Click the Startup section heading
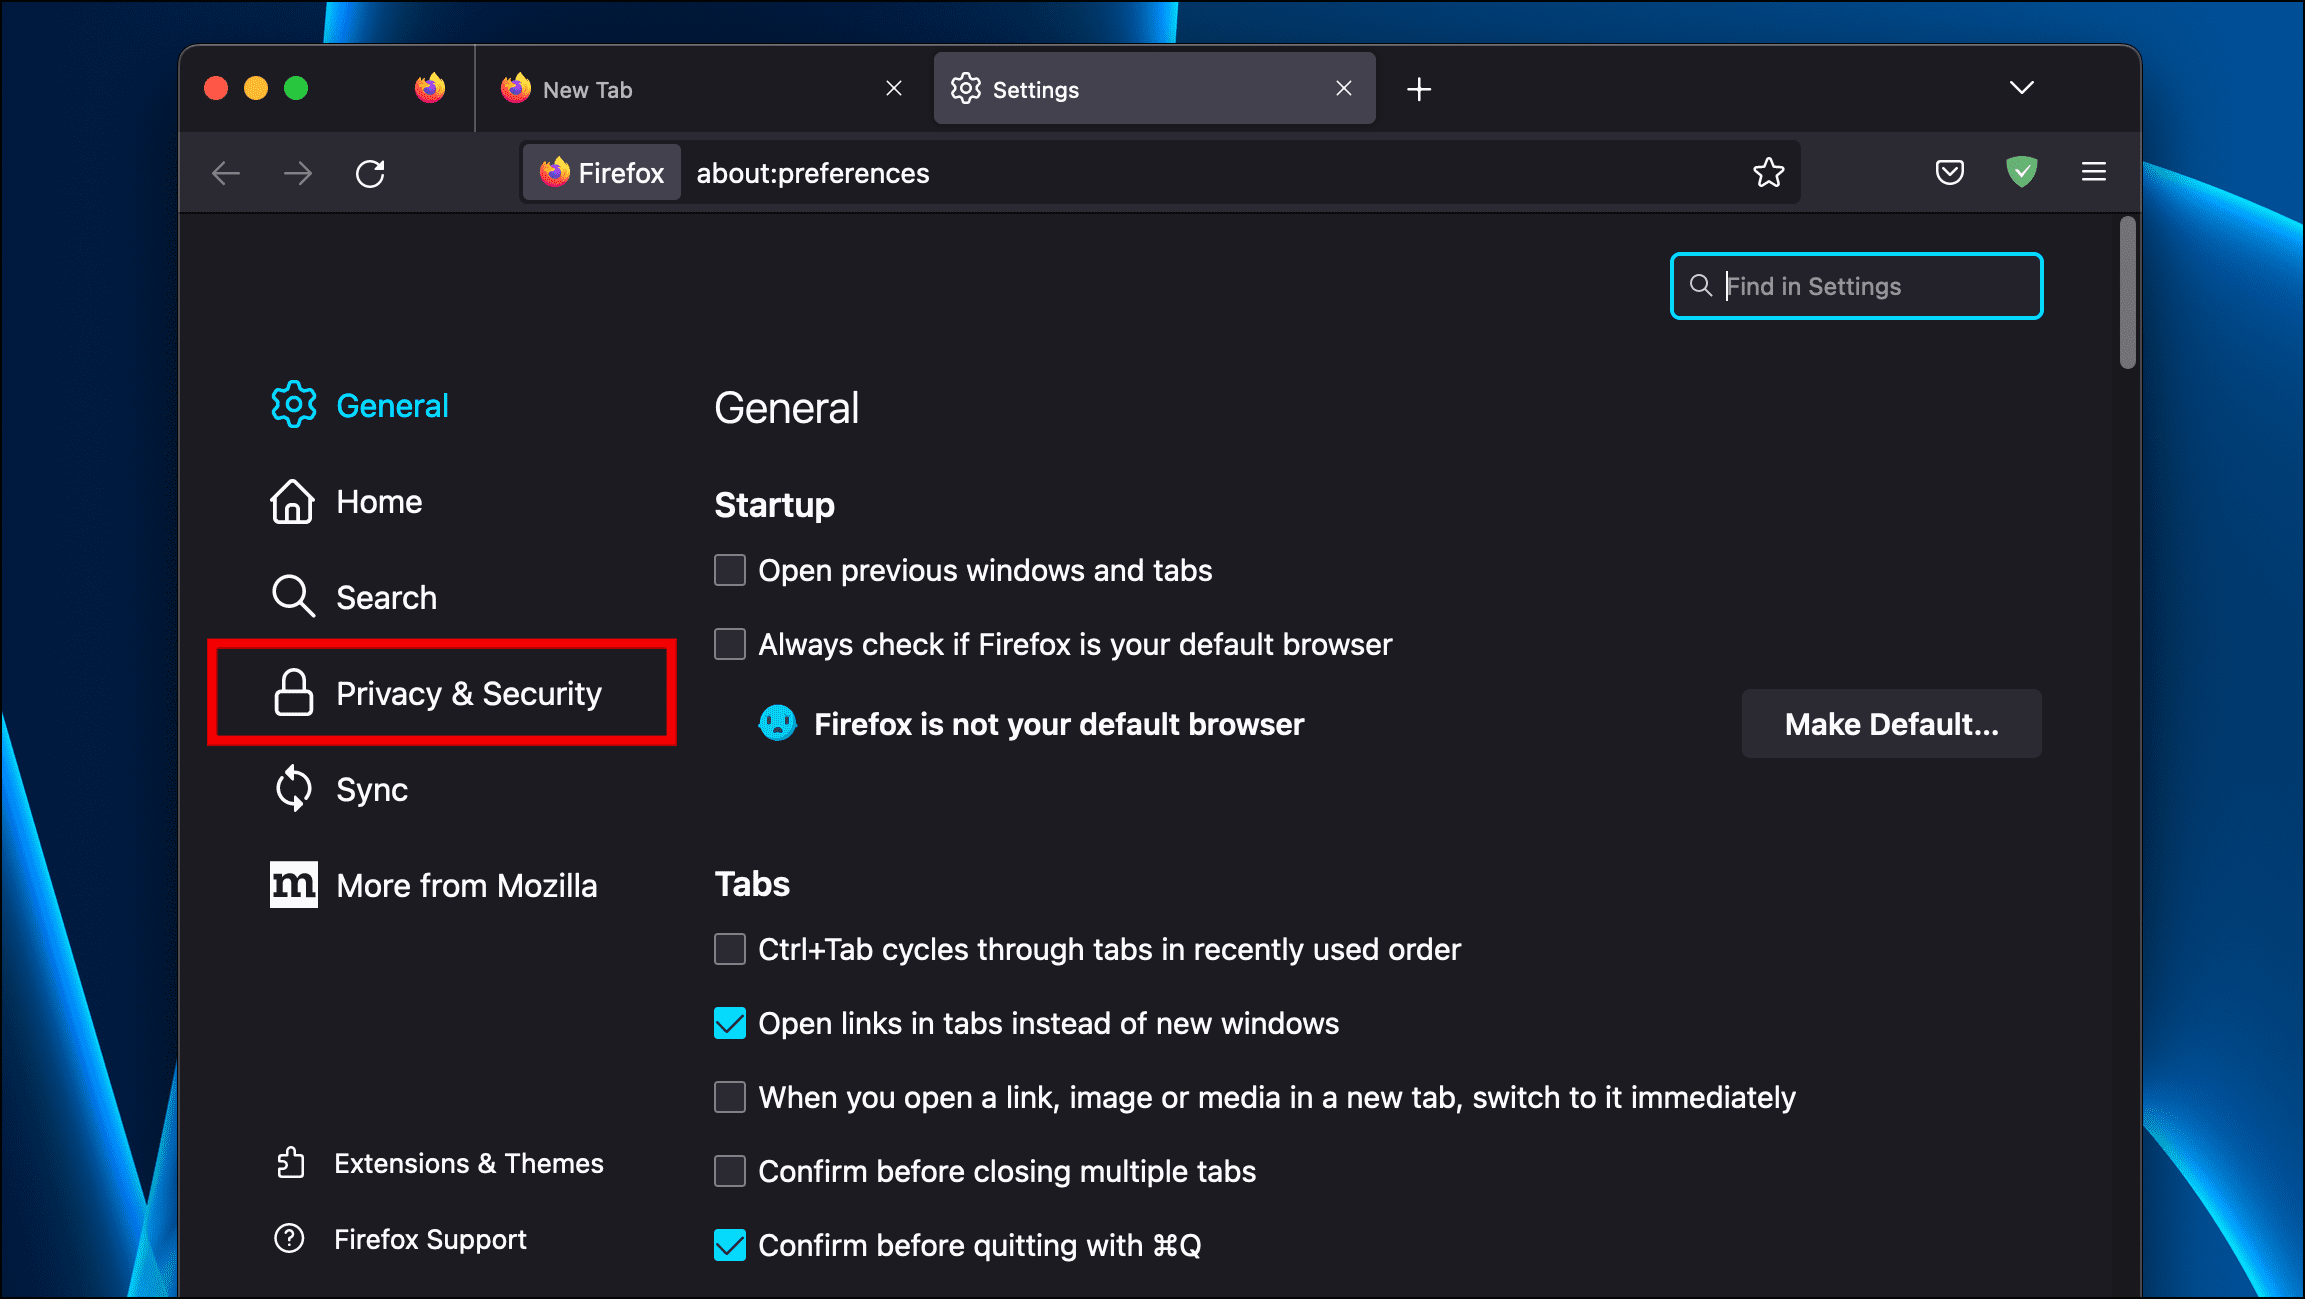Screen dimensions: 2305x1299 [774, 505]
